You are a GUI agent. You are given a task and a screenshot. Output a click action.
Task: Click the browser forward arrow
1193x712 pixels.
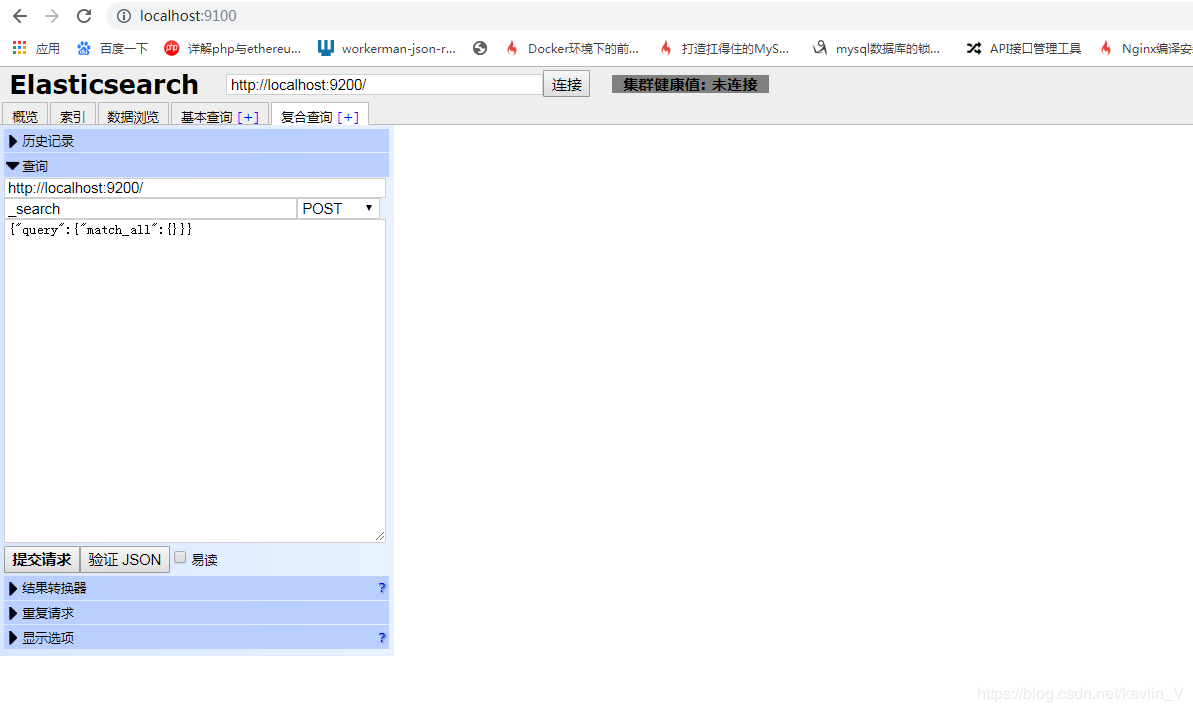(52, 15)
